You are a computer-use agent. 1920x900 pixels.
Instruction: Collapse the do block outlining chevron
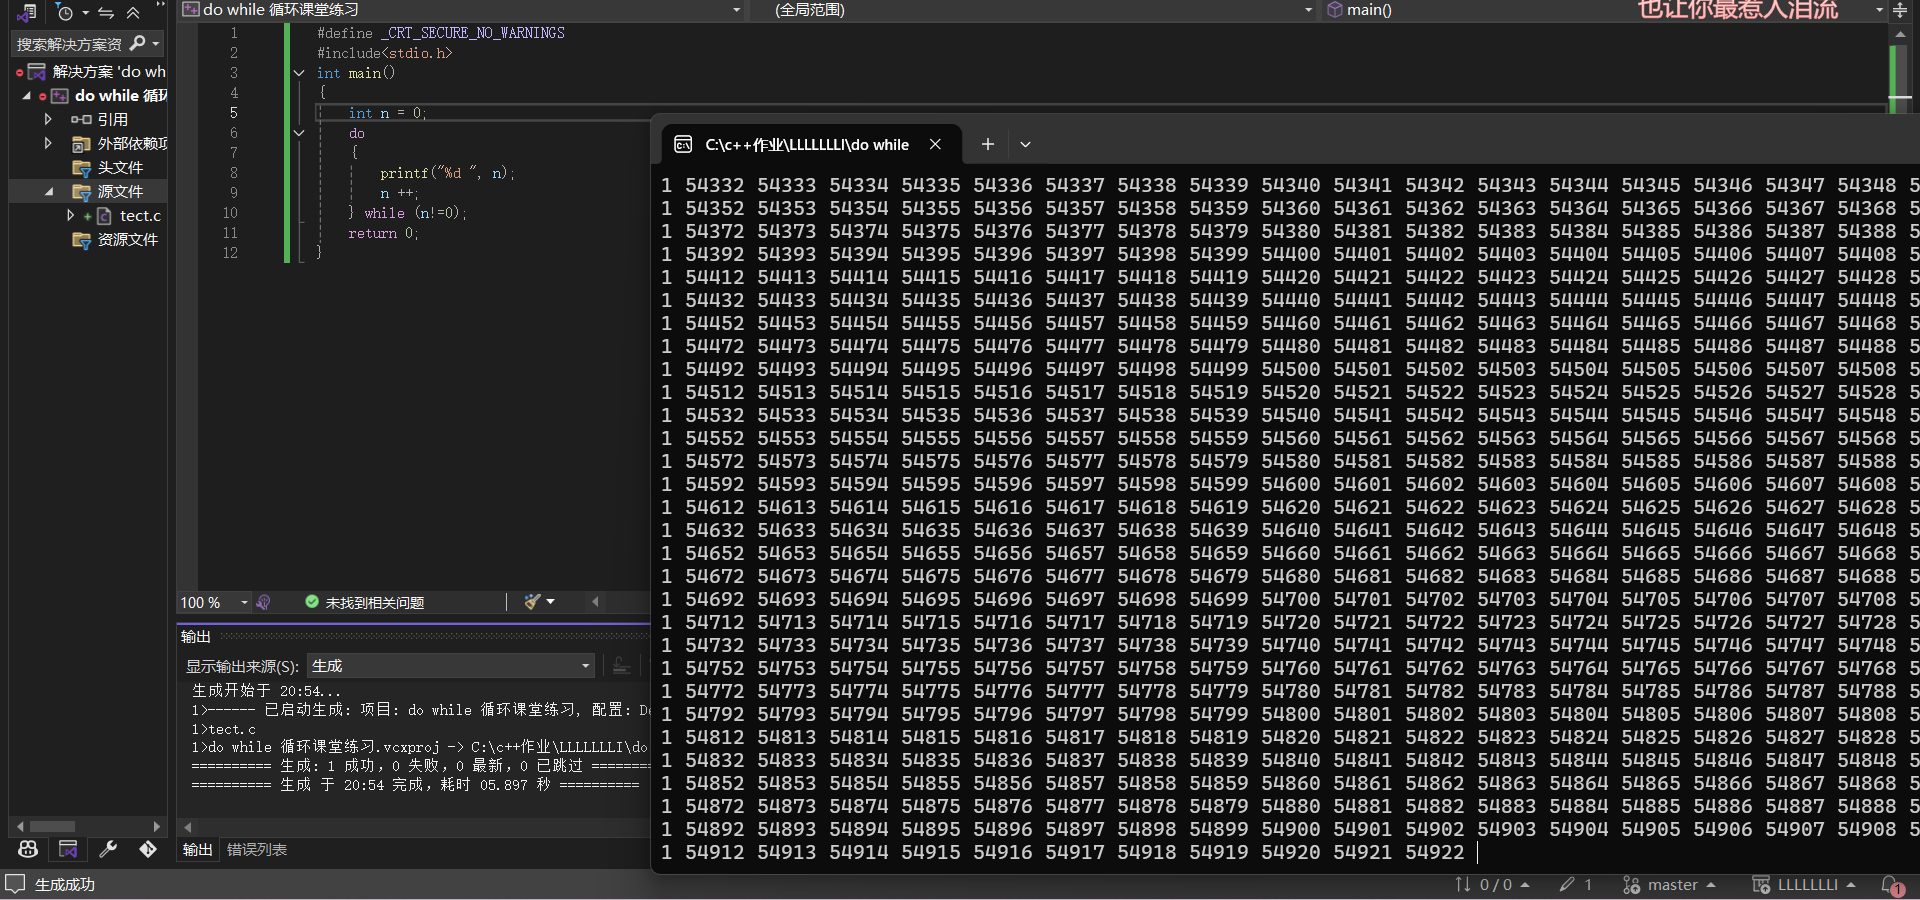(298, 133)
